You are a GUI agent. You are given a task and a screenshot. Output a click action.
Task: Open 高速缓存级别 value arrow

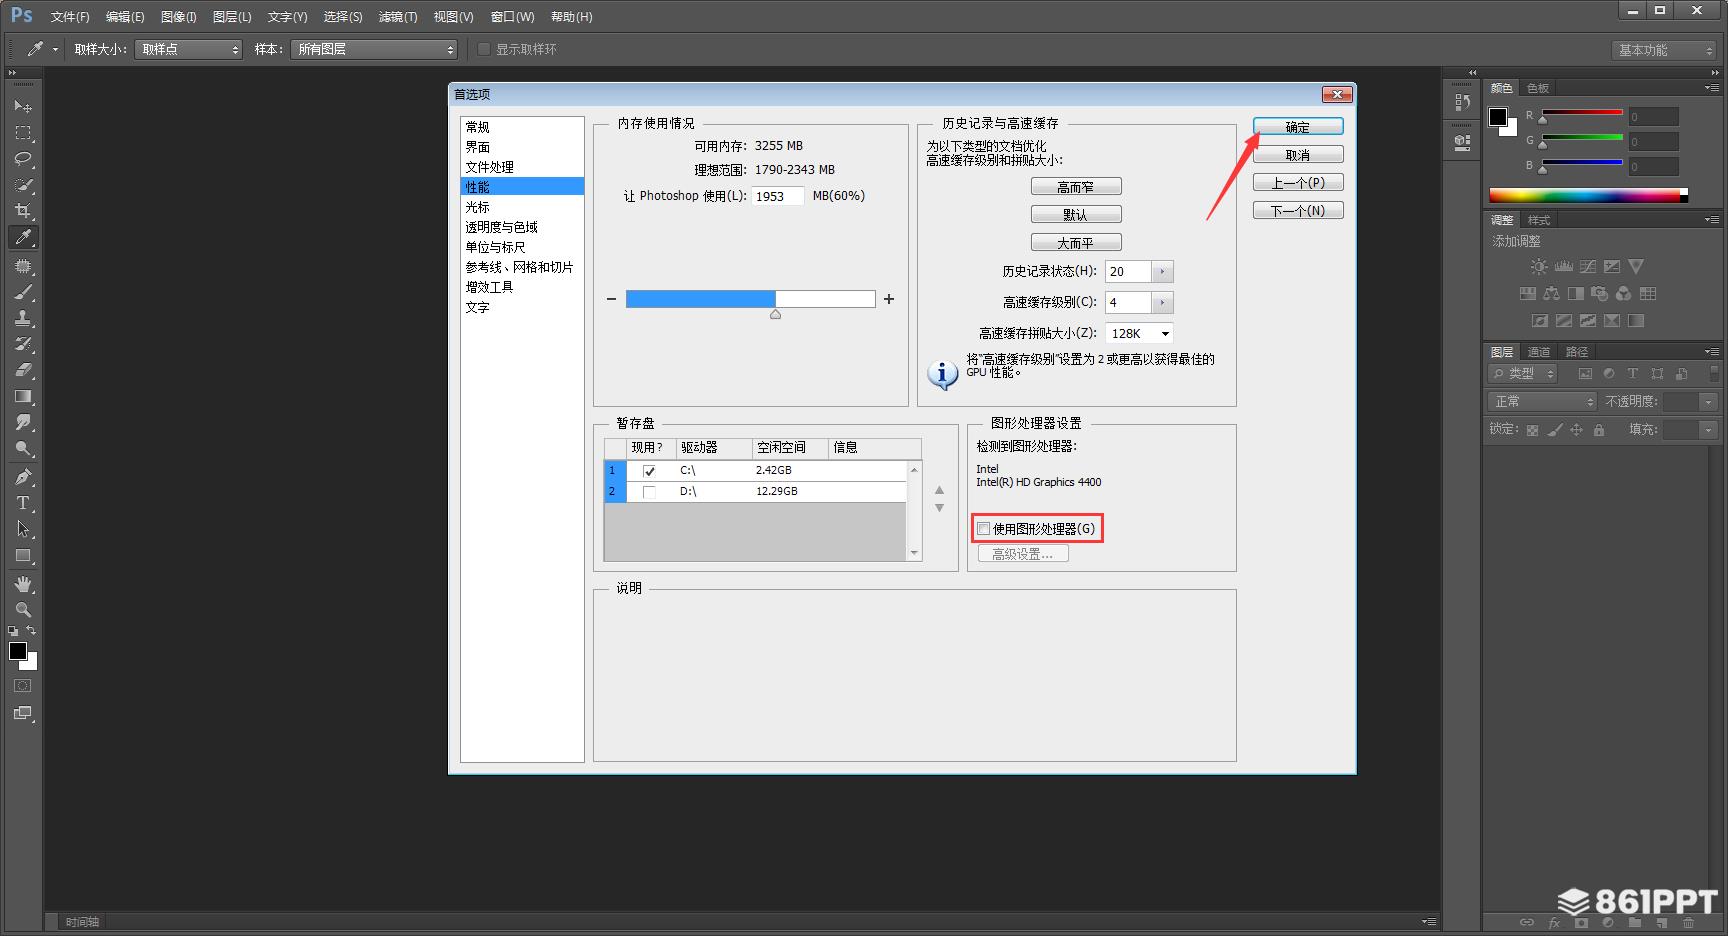(x=1162, y=302)
